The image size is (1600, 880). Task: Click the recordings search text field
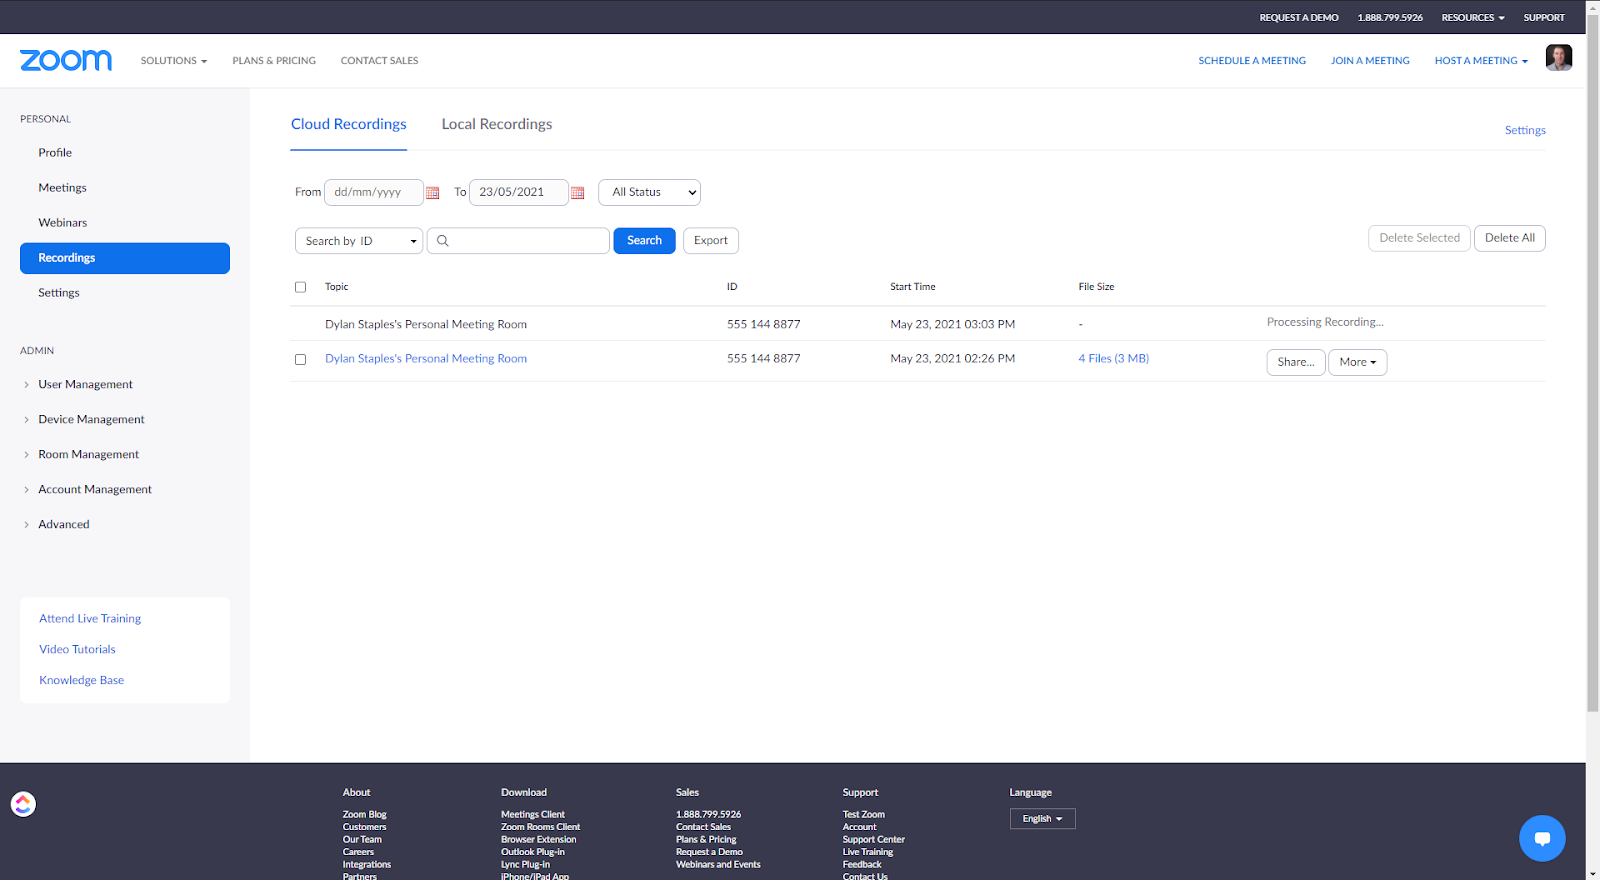(518, 241)
